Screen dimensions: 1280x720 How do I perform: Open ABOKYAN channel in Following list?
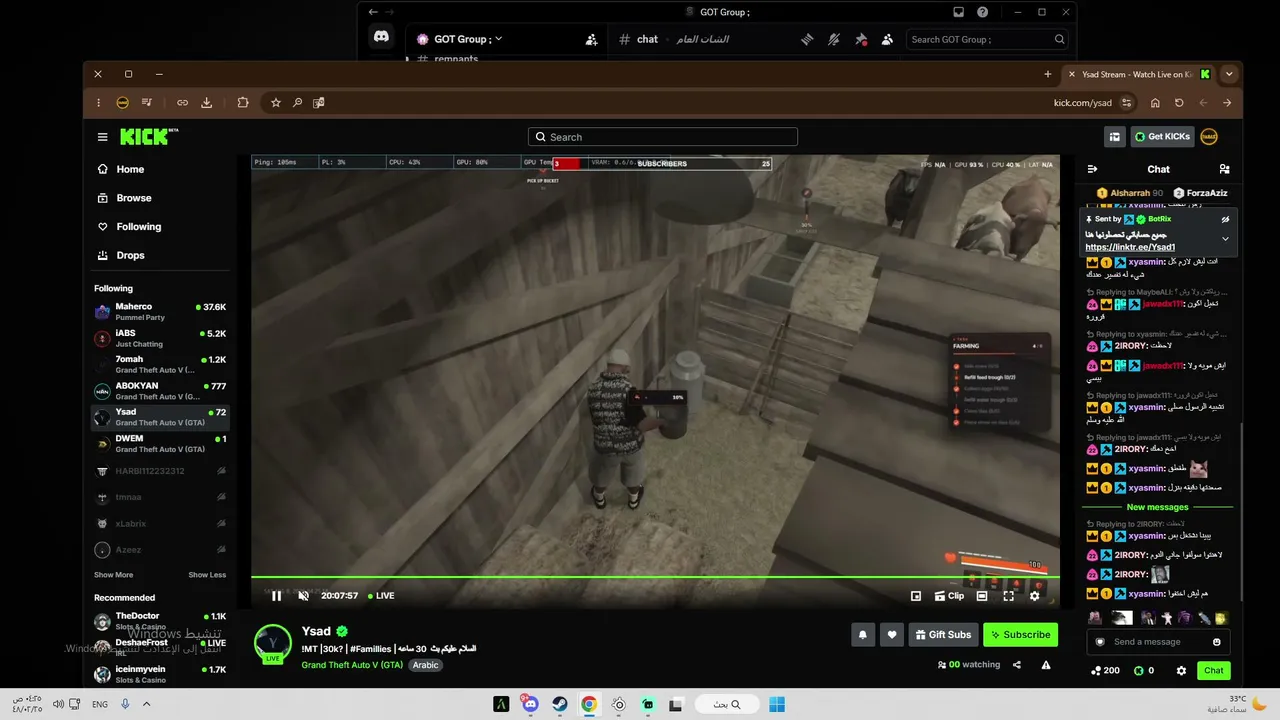(x=160, y=390)
